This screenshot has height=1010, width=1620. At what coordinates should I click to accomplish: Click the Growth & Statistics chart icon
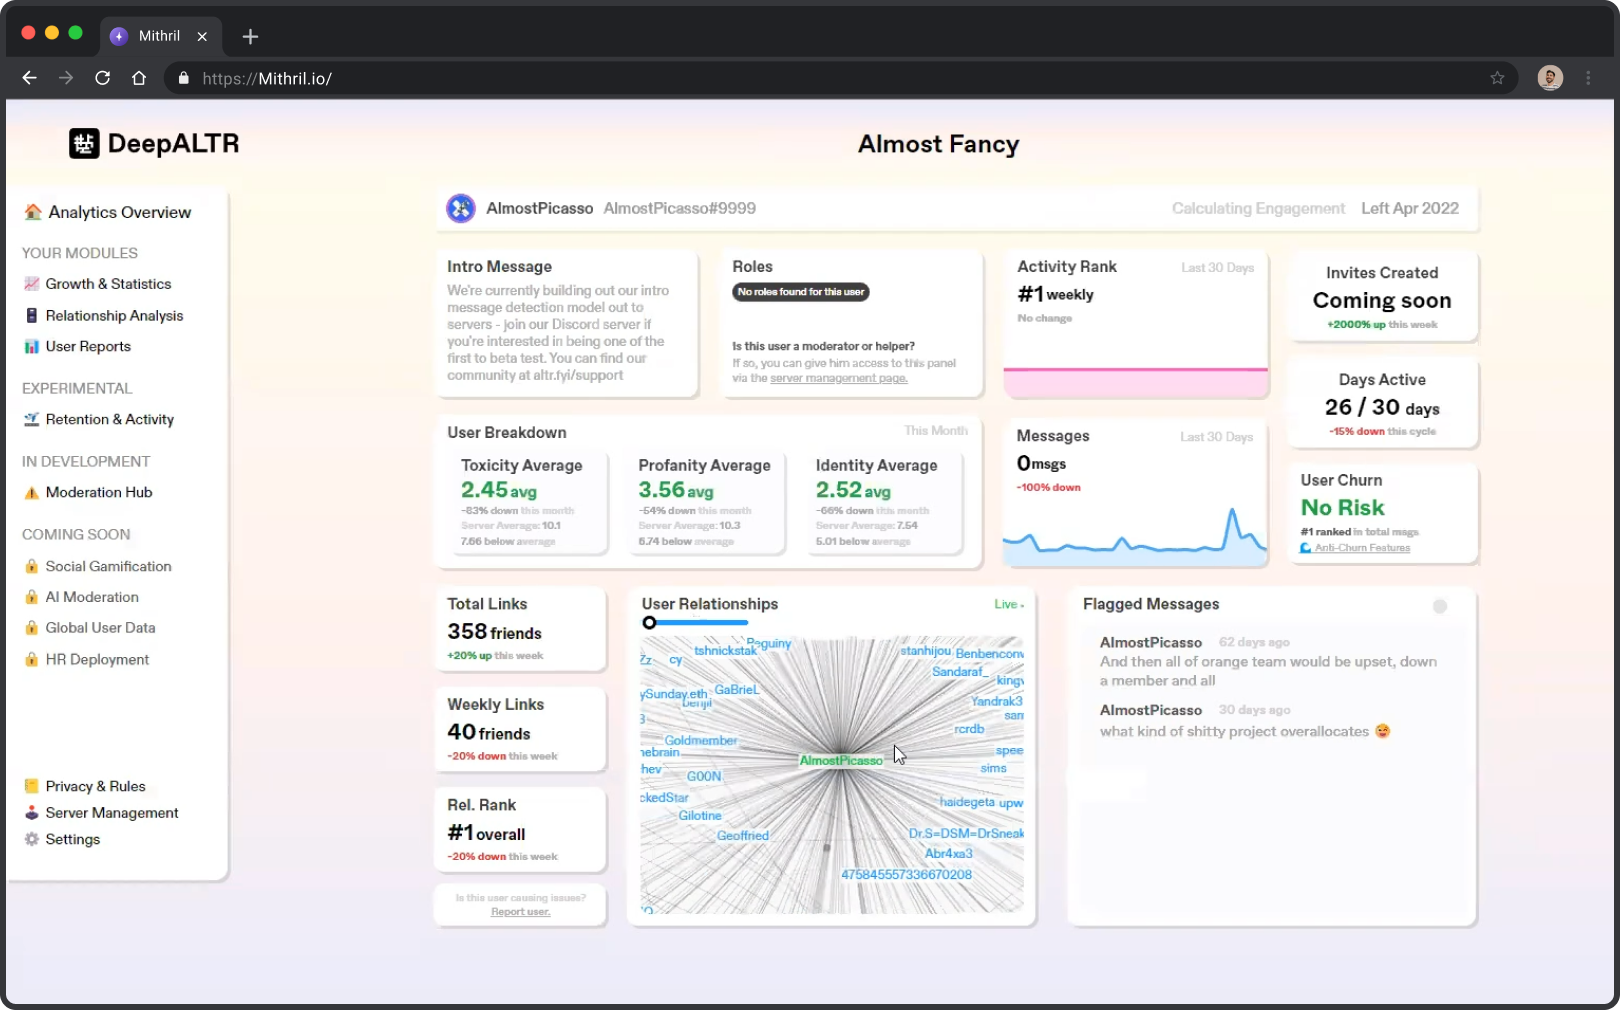coord(32,284)
